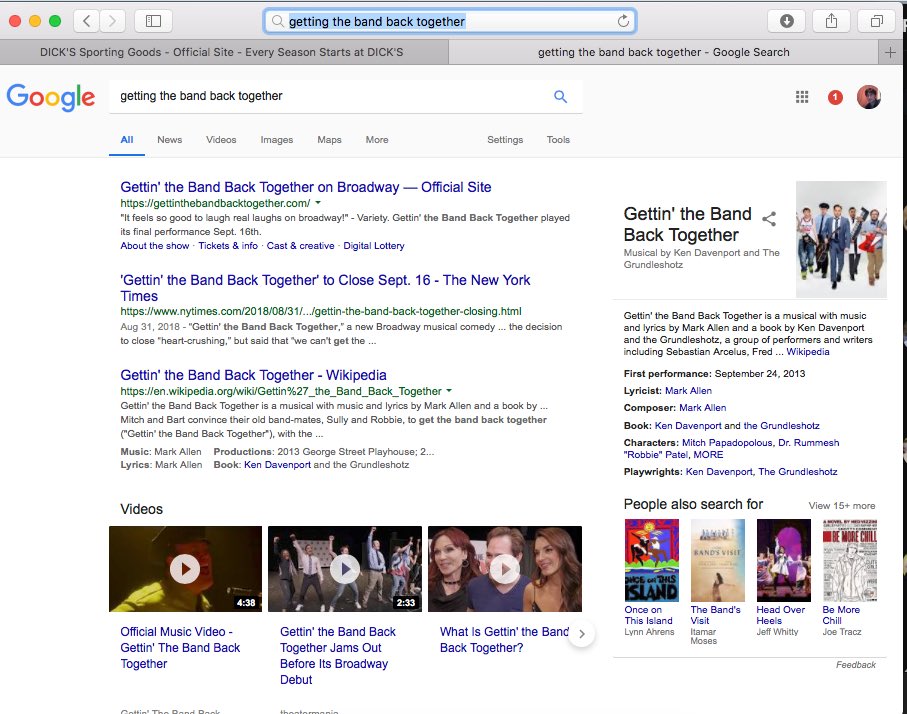Open the More search category menu
This screenshot has width=907, height=714.
(x=377, y=140)
